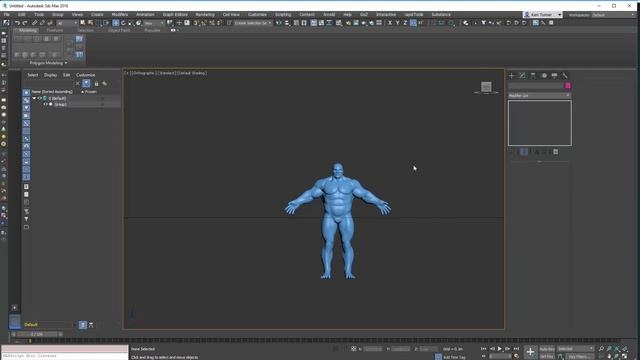This screenshot has height=360, width=640.
Task: Open the Motion tab in command panel
Action: pos(544,76)
